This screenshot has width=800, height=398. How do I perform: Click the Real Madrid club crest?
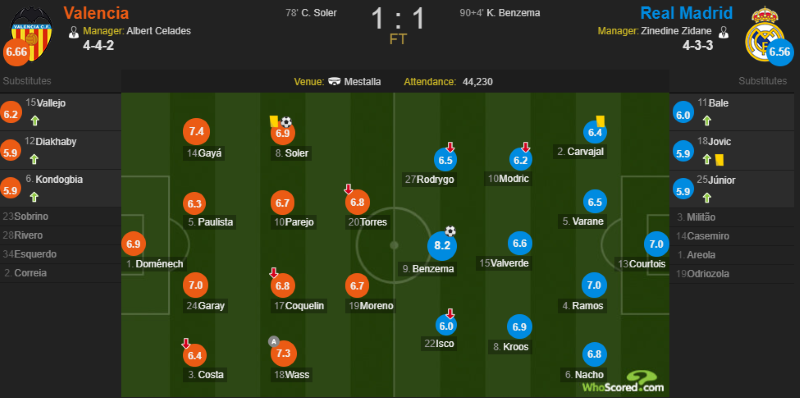point(764,34)
